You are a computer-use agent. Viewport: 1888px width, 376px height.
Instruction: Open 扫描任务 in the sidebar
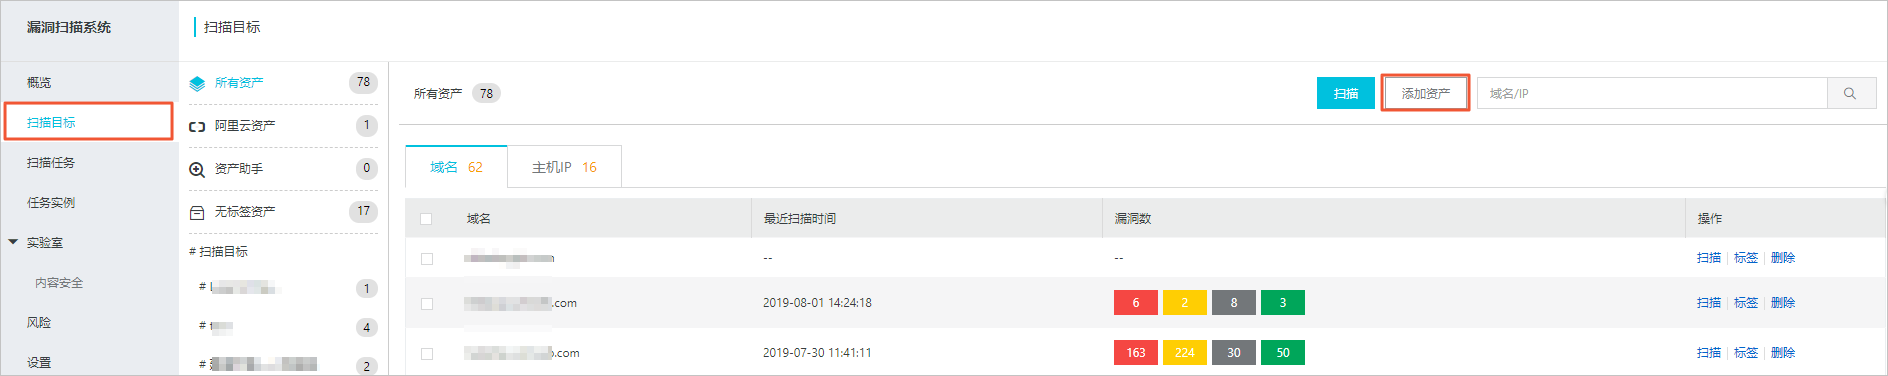[51, 162]
